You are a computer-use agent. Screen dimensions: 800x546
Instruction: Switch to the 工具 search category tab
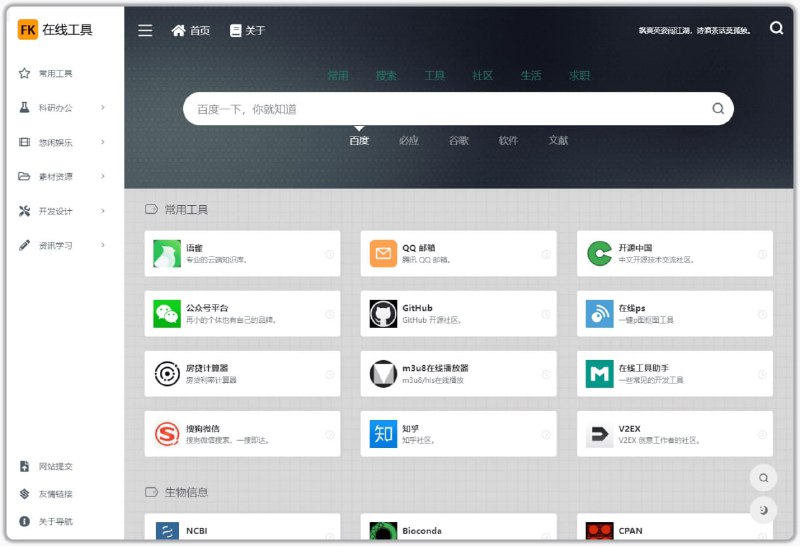(434, 76)
